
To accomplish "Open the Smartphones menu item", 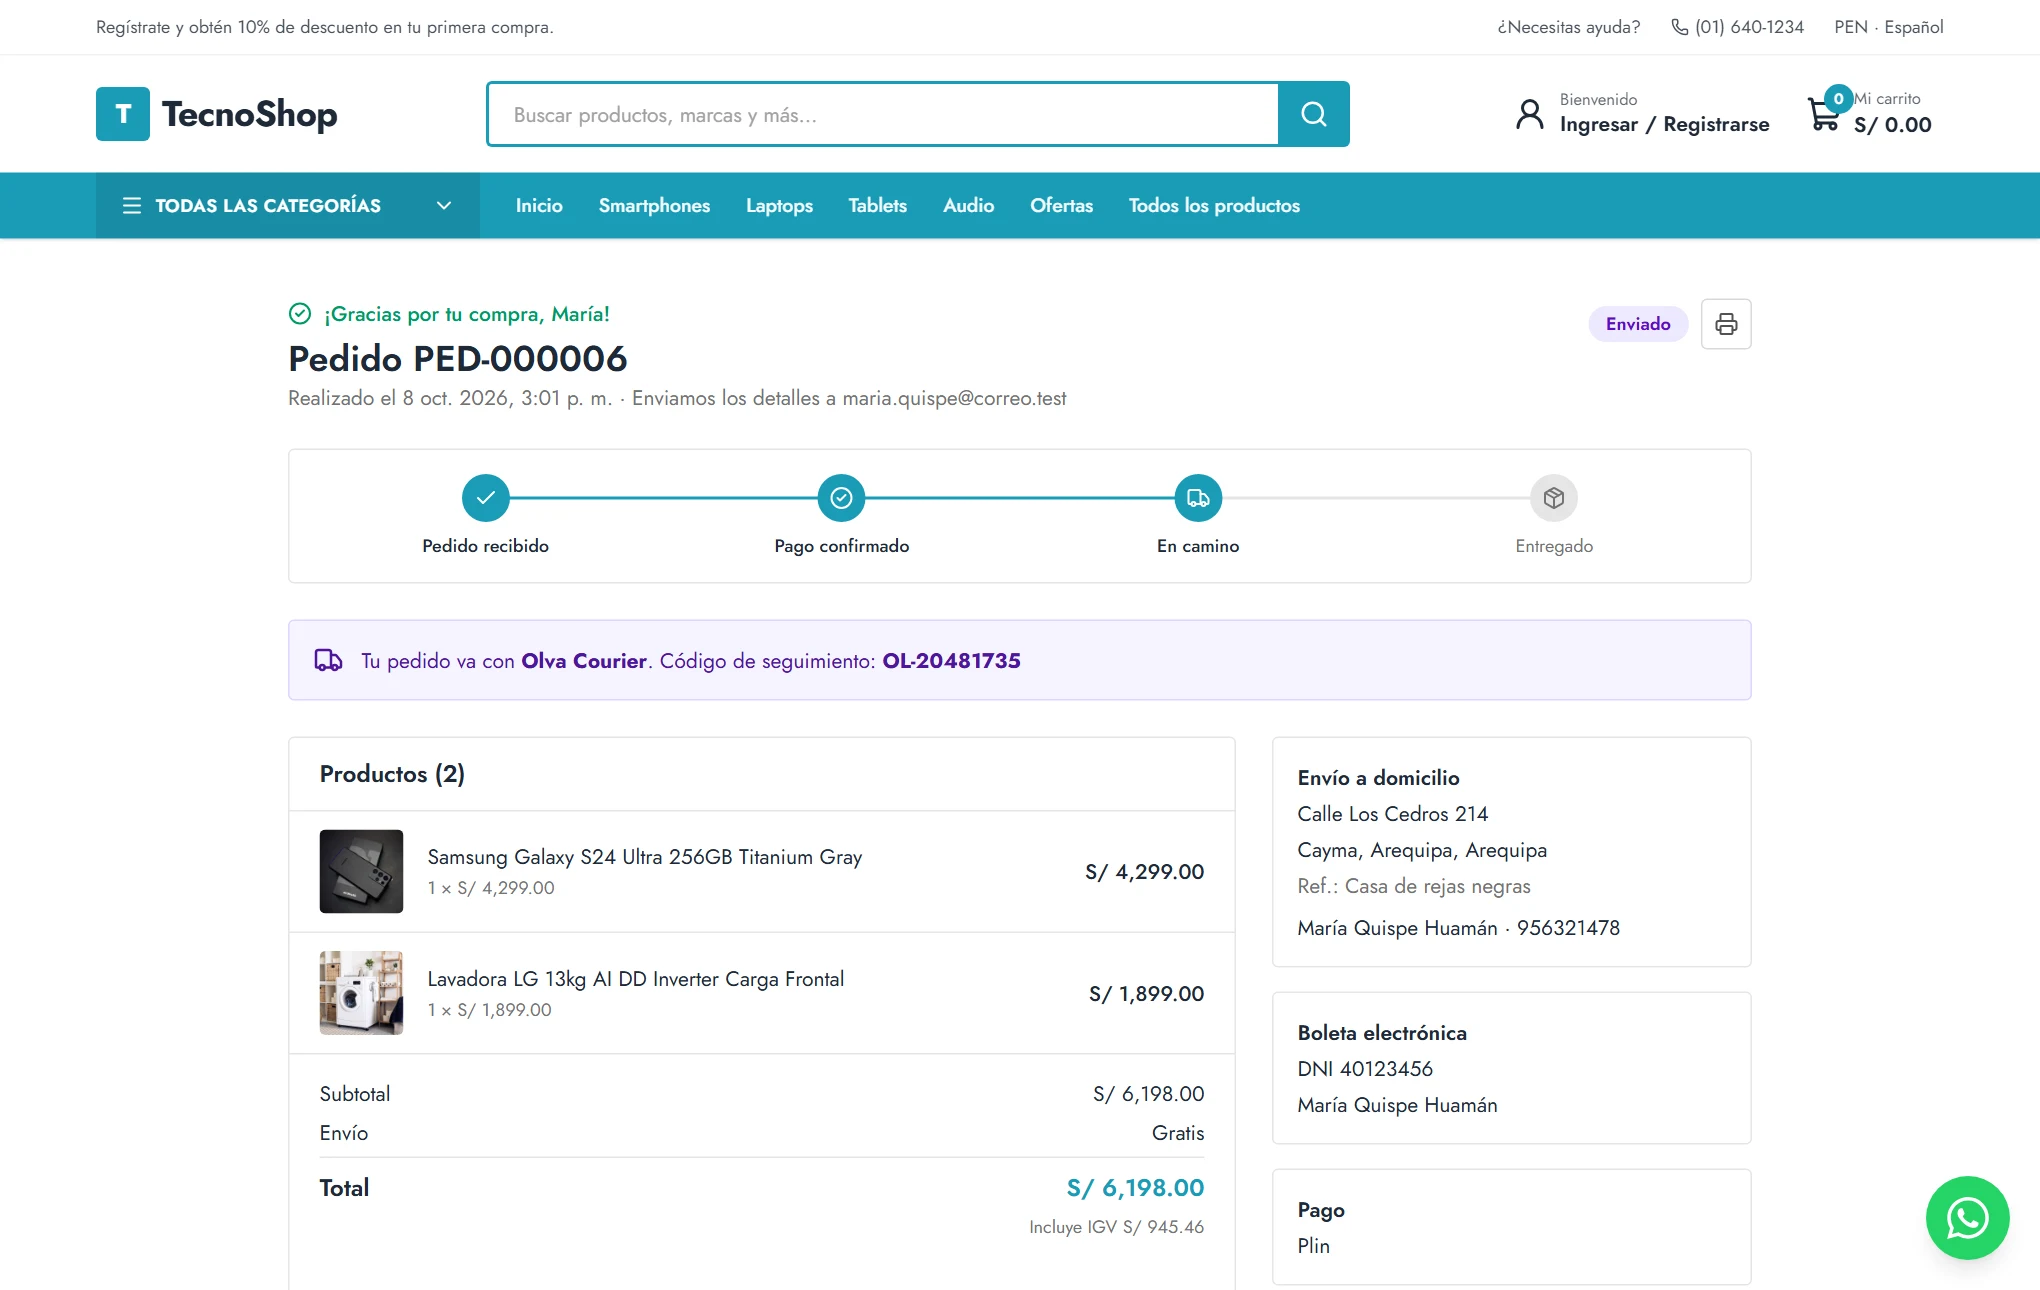I will click(x=654, y=205).
